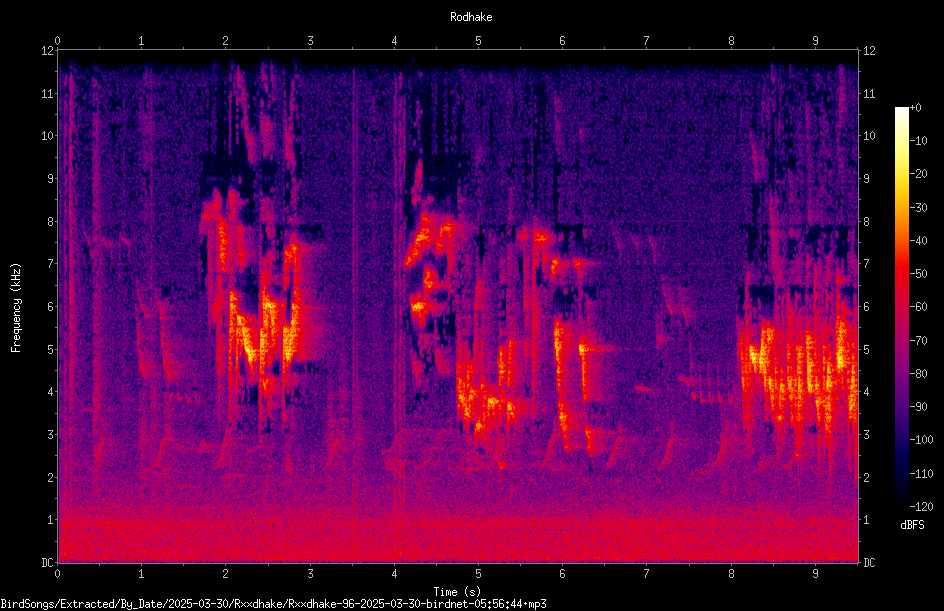Image resolution: width=944 pixels, height=611 pixels.
Task: Click the "DC" label on the right frequency axis
Action: coord(869,563)
